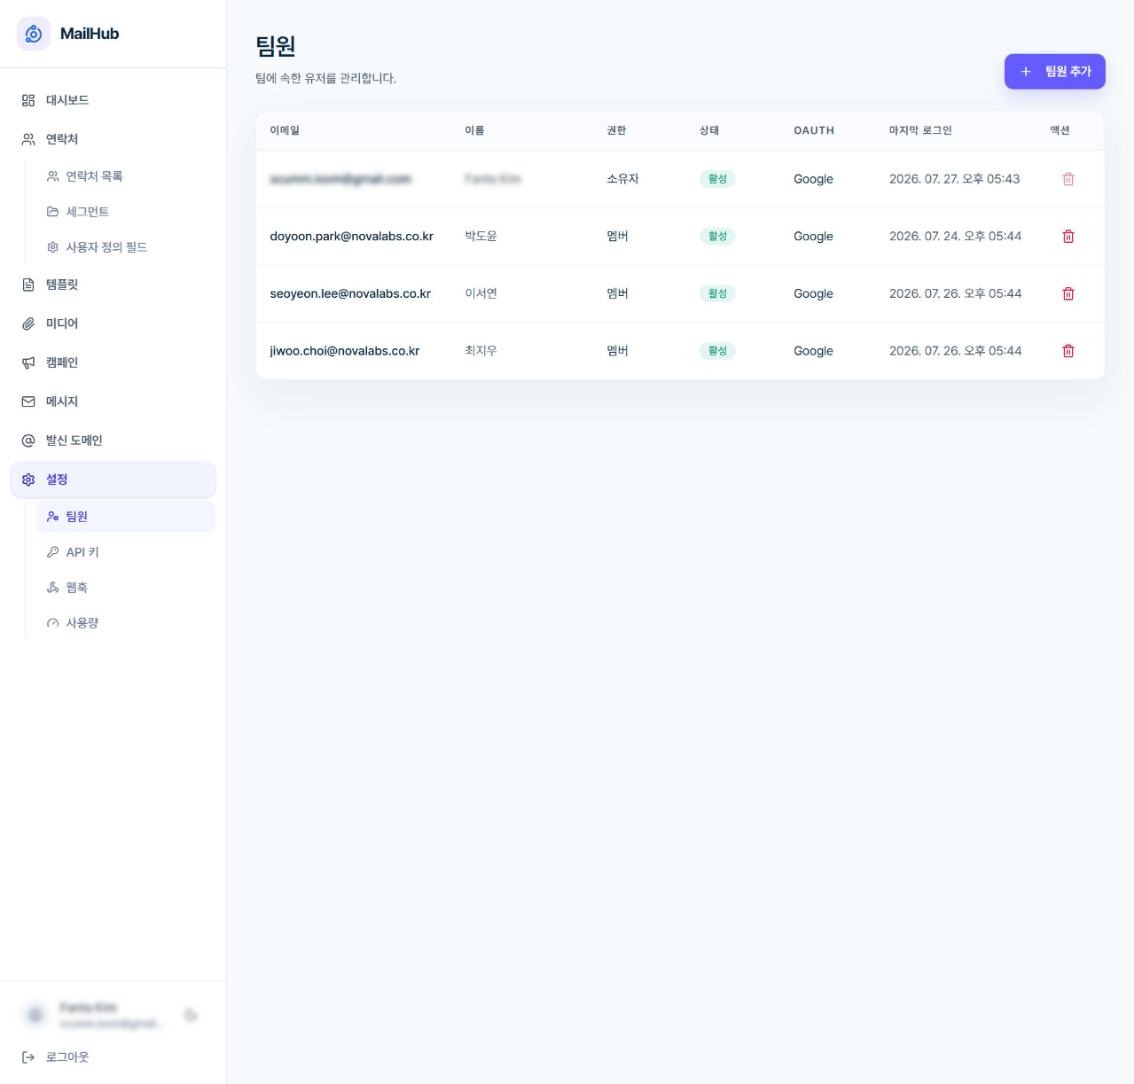1134x1084 pixels.
Task: Click the 미디어 paperclip icon
Action: click(x=28, y=324)
